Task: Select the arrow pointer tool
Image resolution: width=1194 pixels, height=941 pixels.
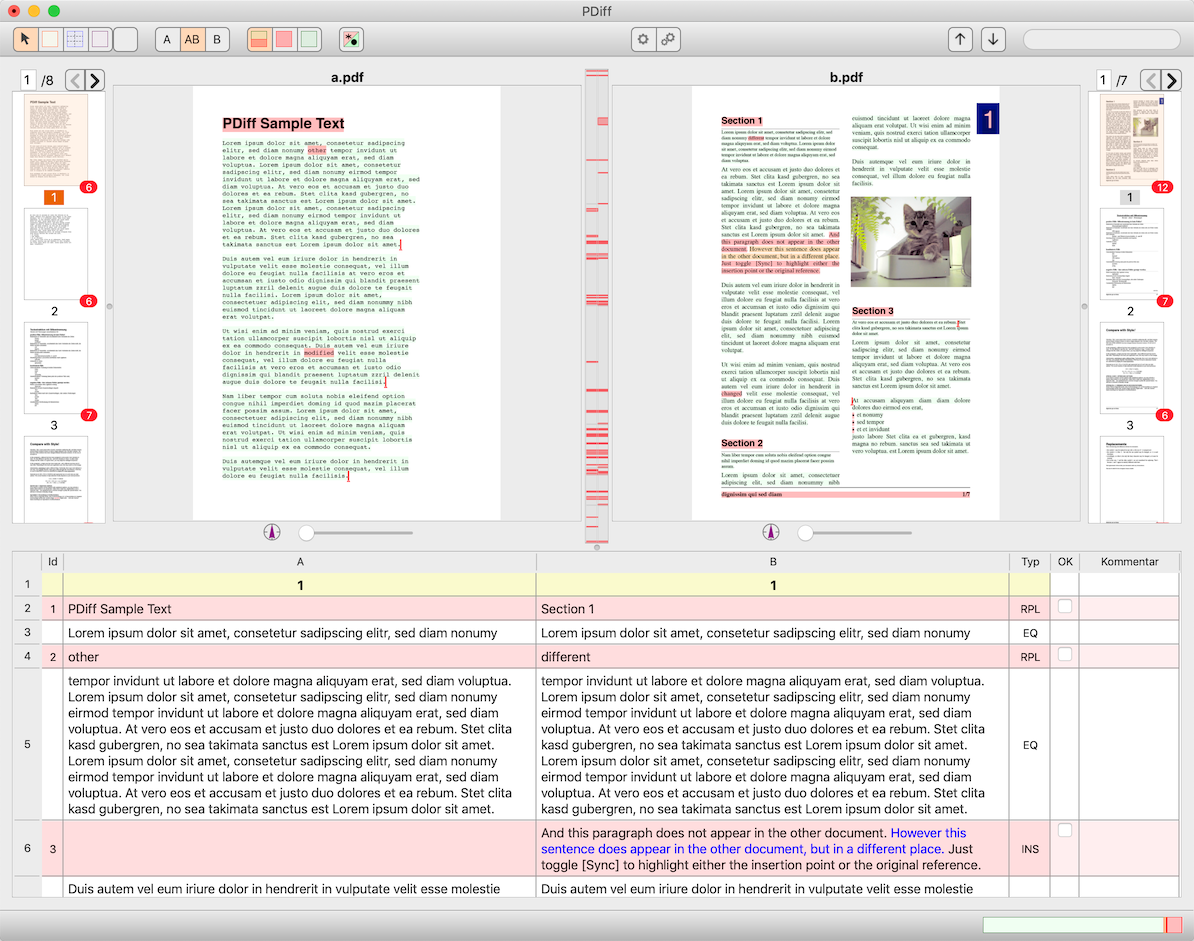Action: 25,39
